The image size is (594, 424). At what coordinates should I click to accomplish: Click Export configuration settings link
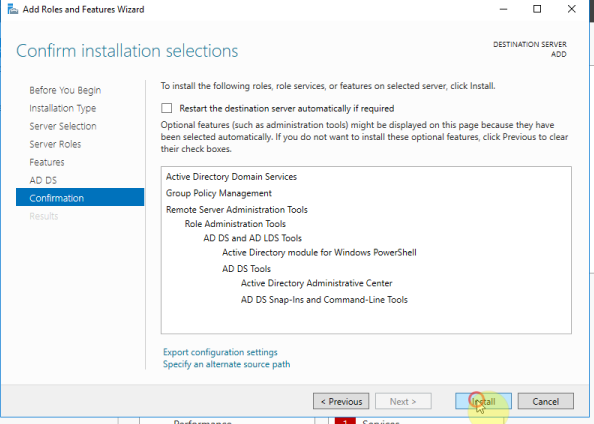[x=220, y=352]
